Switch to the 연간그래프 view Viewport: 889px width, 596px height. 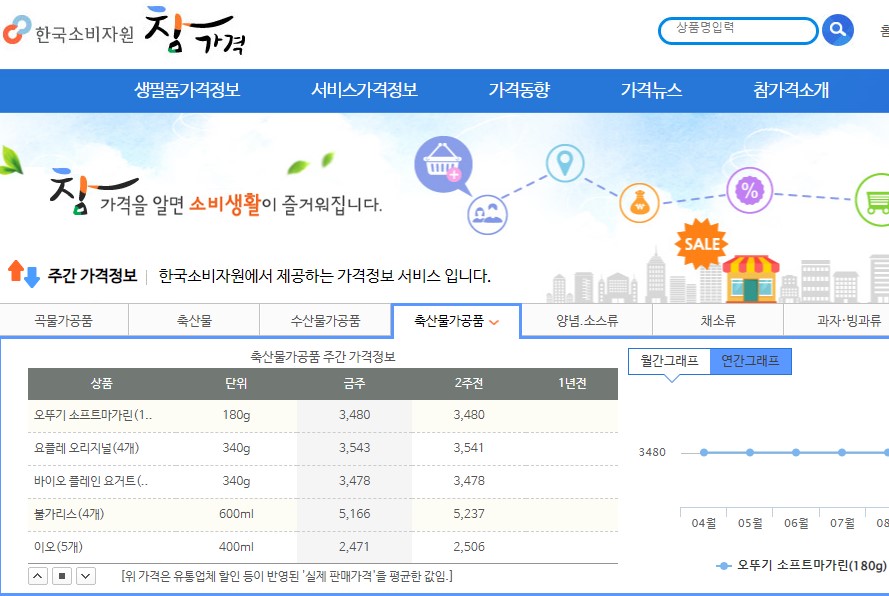(x=751, y=362)
